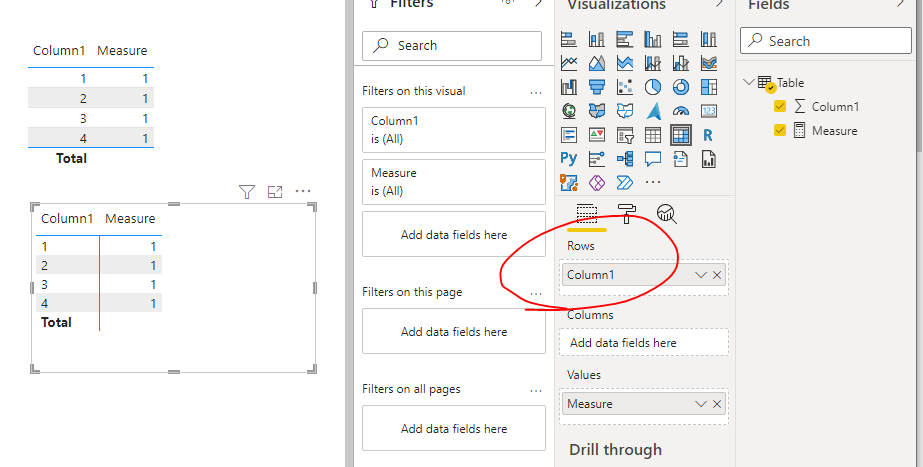The image size is (923, 467).
Task: Click the visual header filter funnel icon
Action: [247, 191]
